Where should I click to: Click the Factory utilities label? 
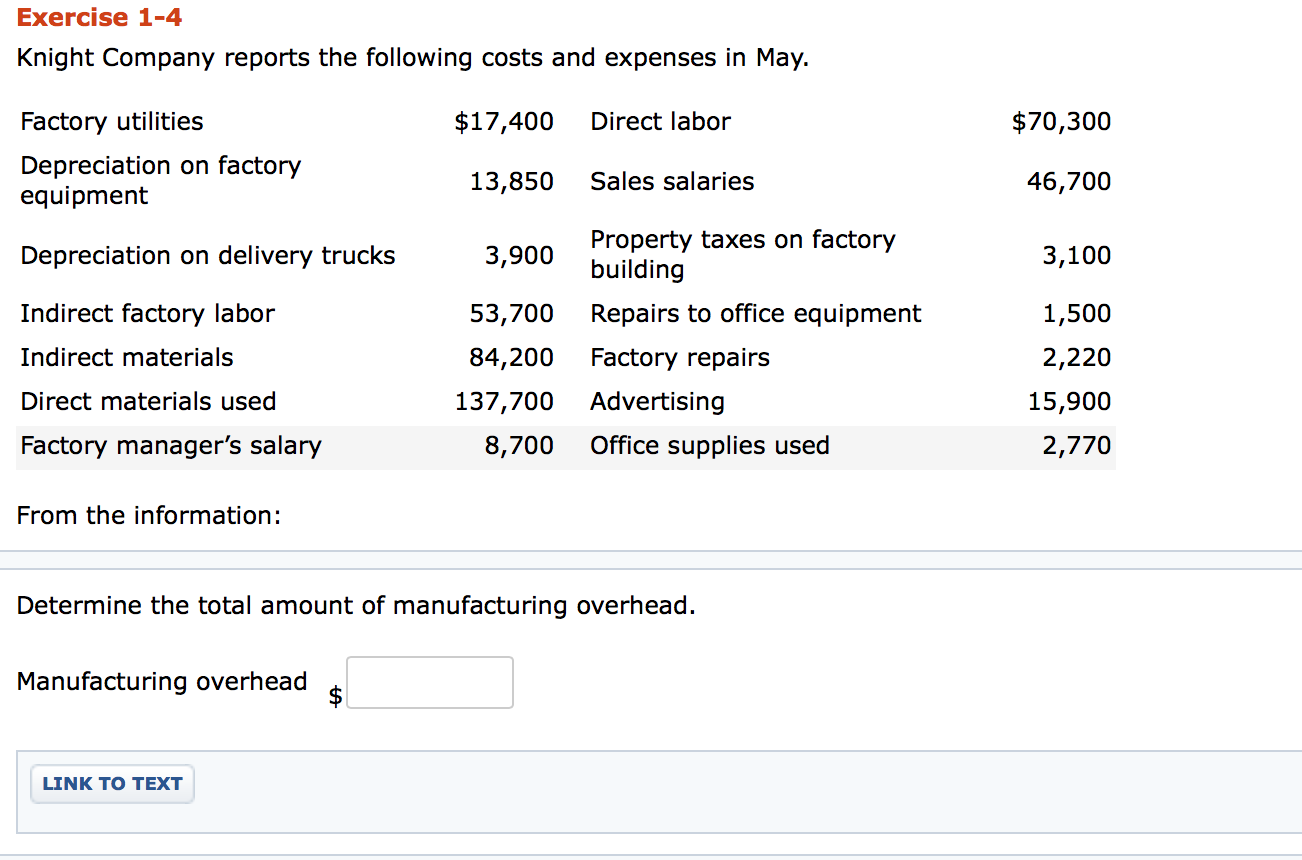(111, 121)
